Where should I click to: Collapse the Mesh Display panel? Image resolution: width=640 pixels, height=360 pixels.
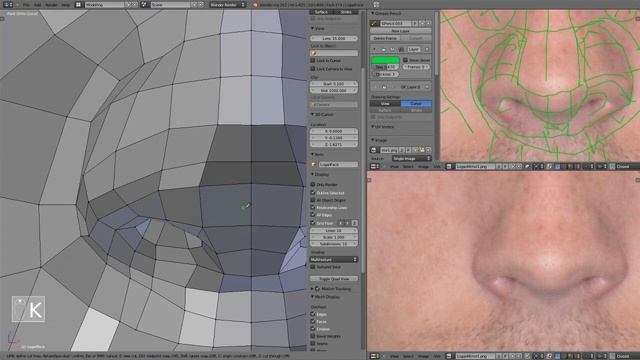coord(326,297)
